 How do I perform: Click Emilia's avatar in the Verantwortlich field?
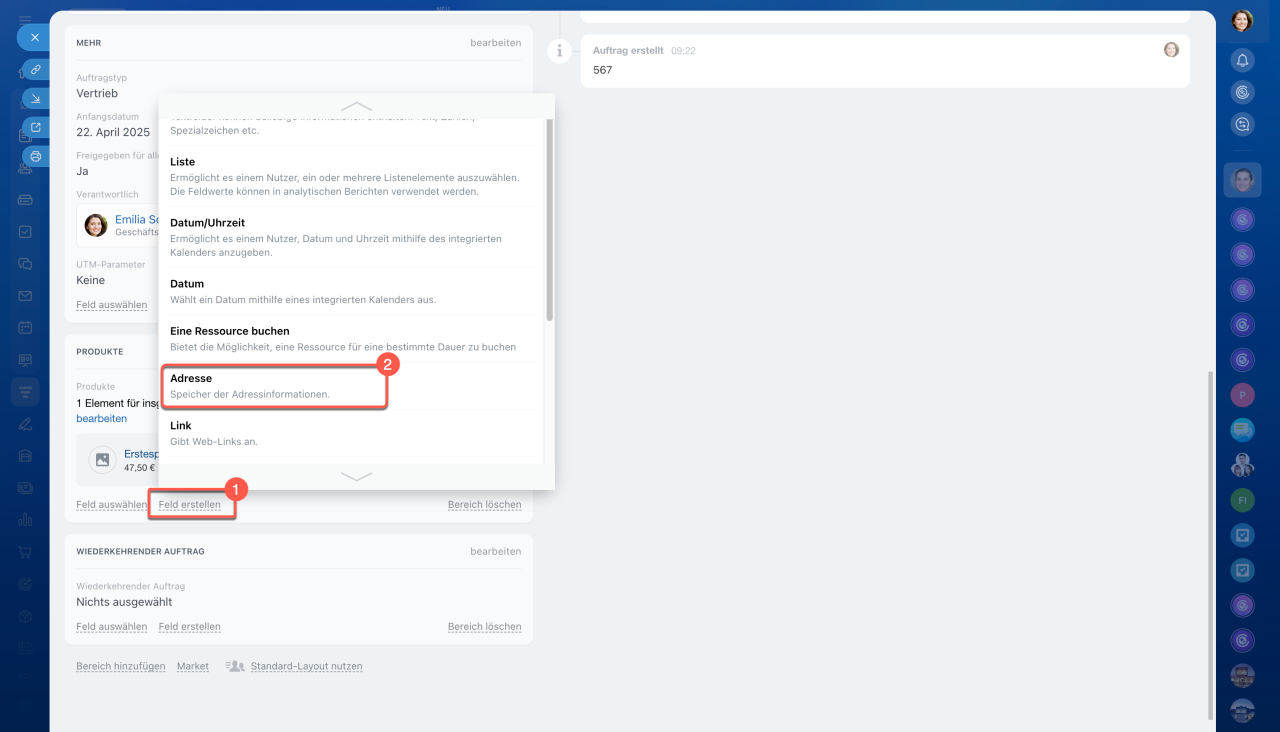(96, 225)
